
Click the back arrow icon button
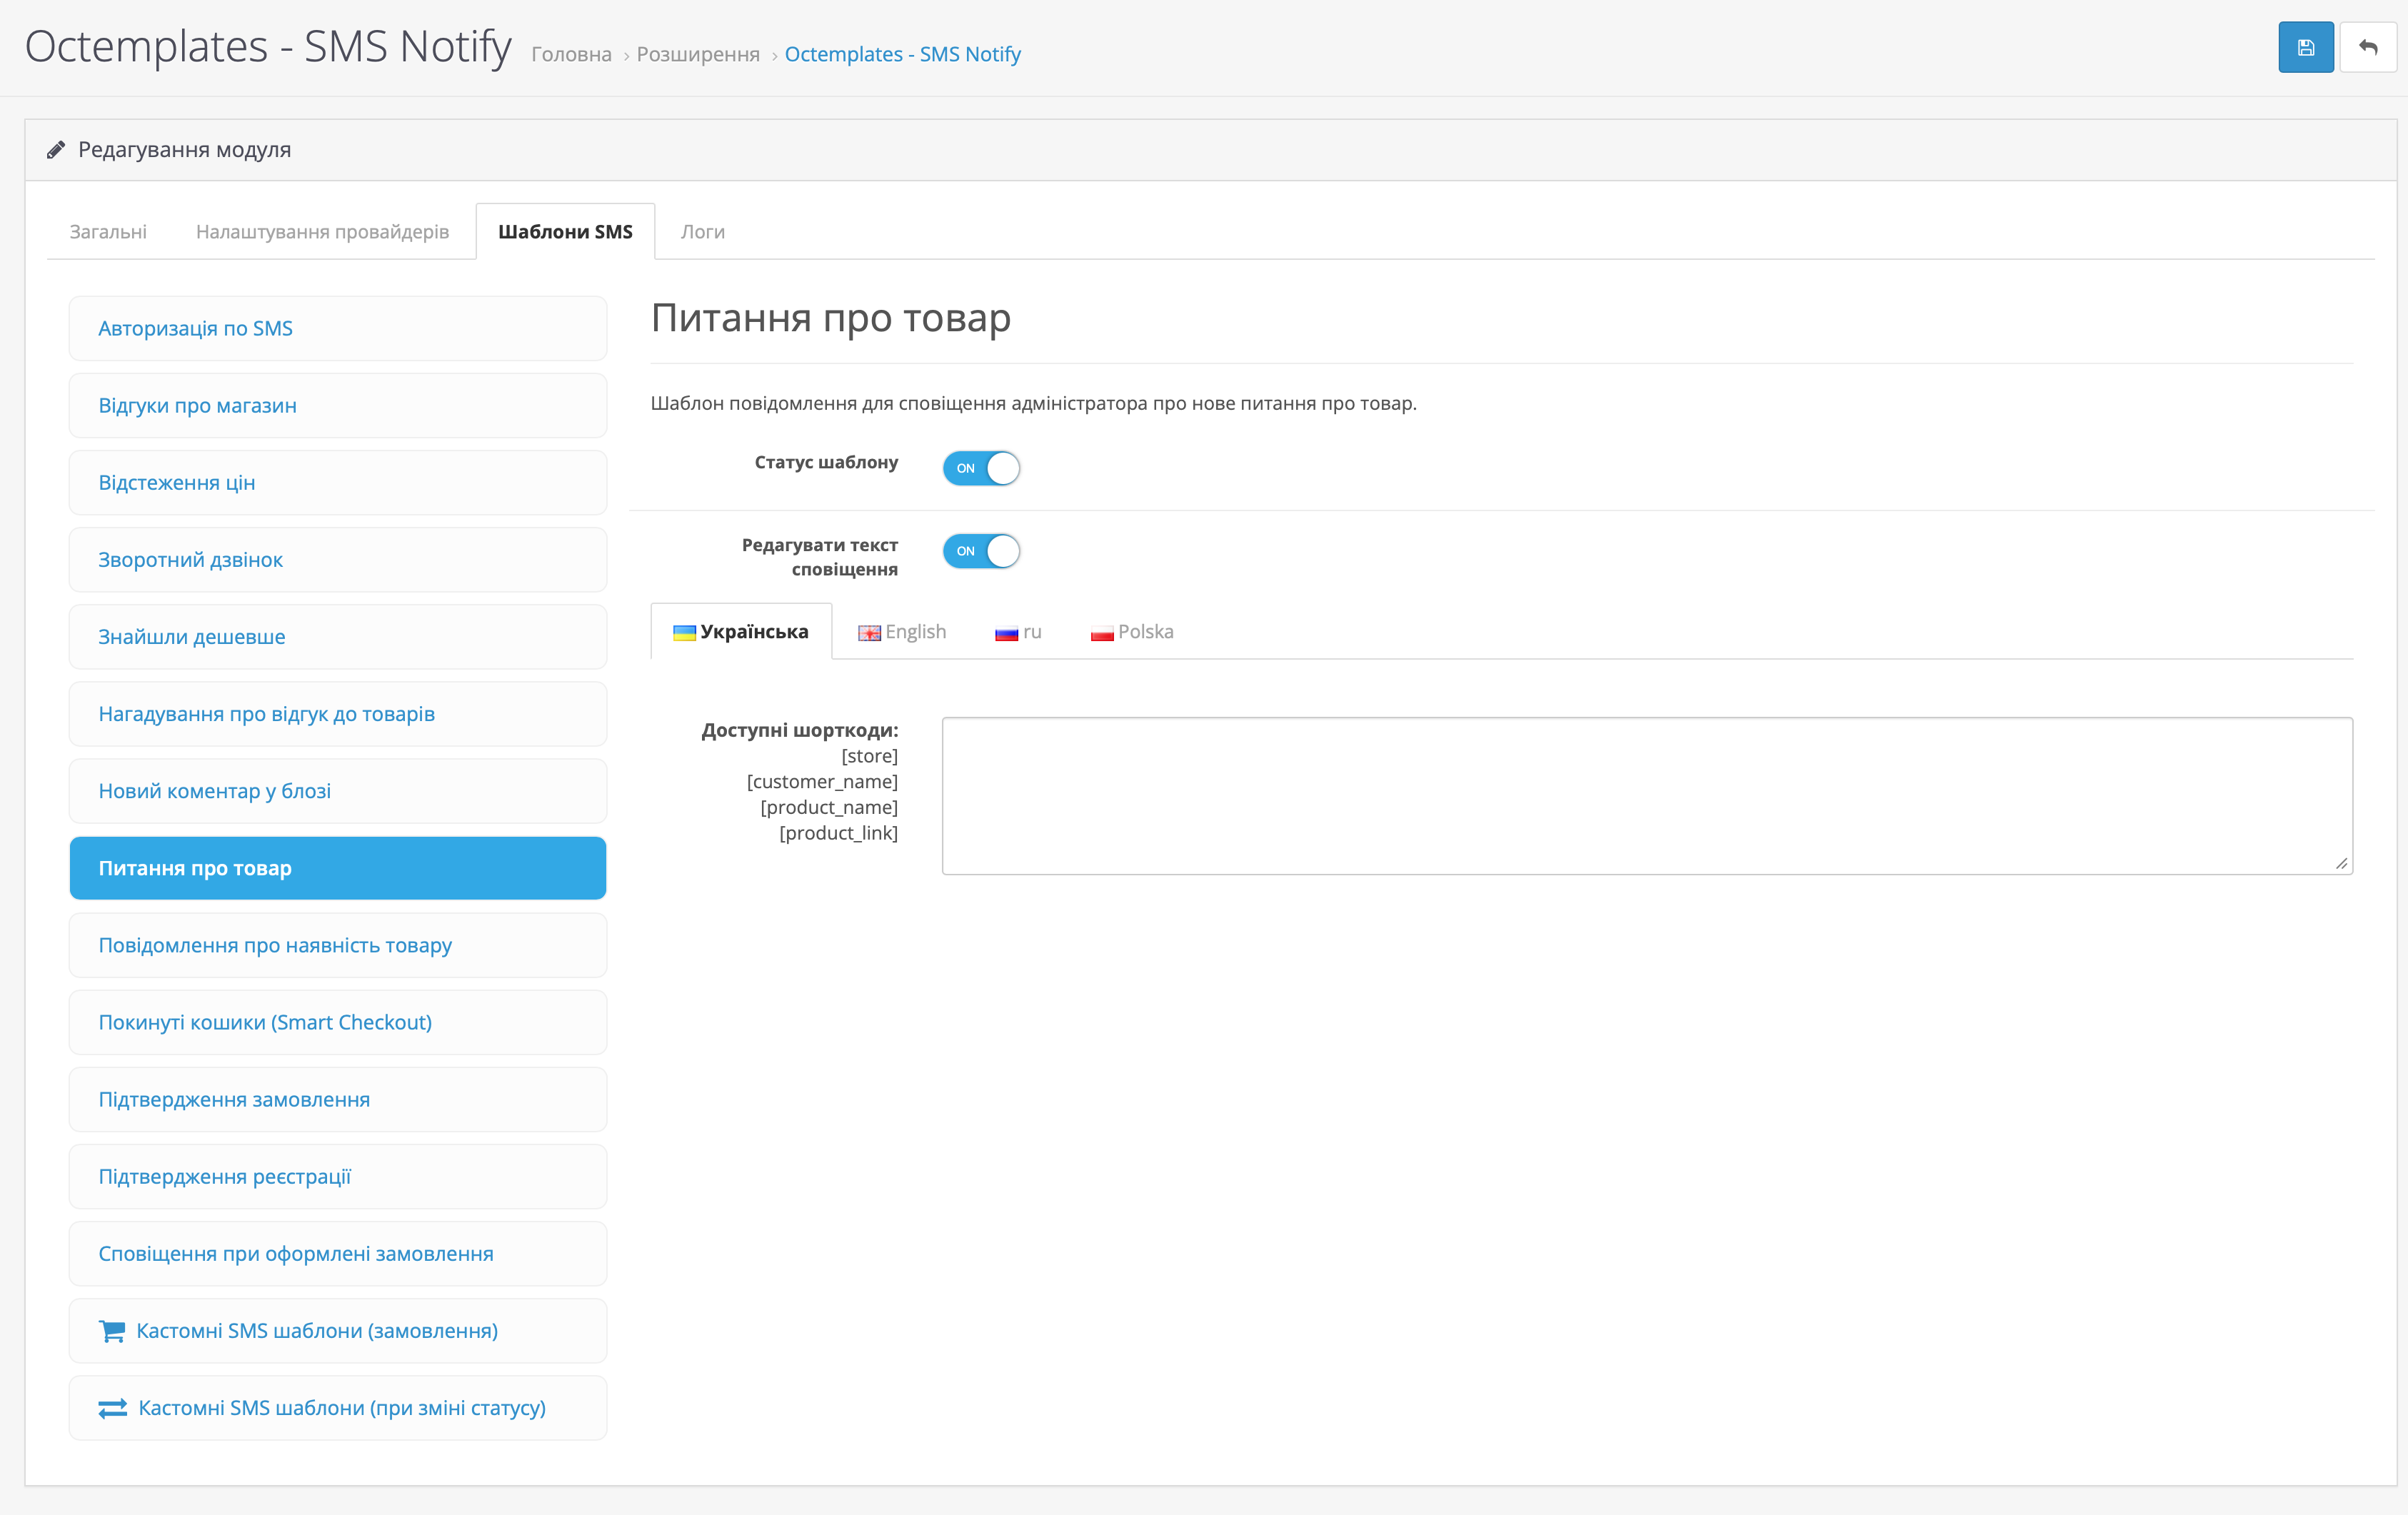point(2367,47)
